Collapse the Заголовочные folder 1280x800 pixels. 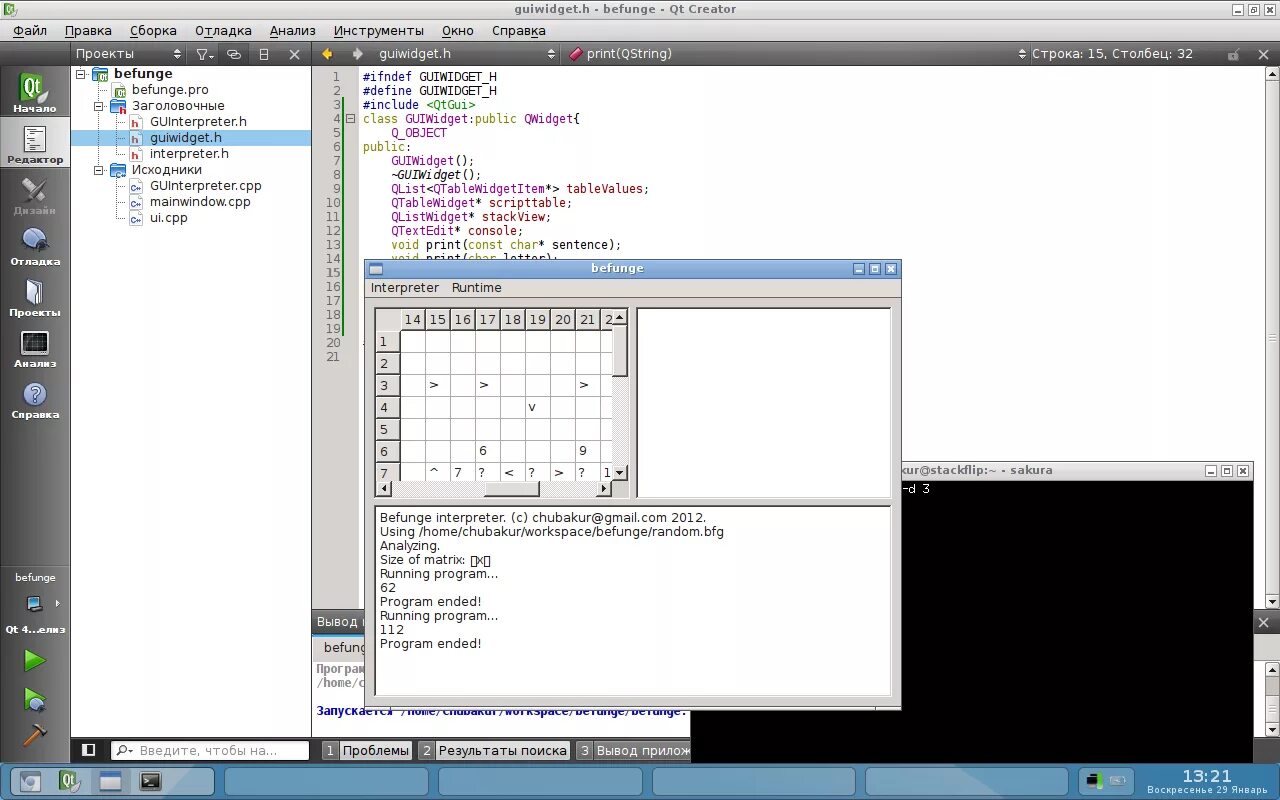99,106
